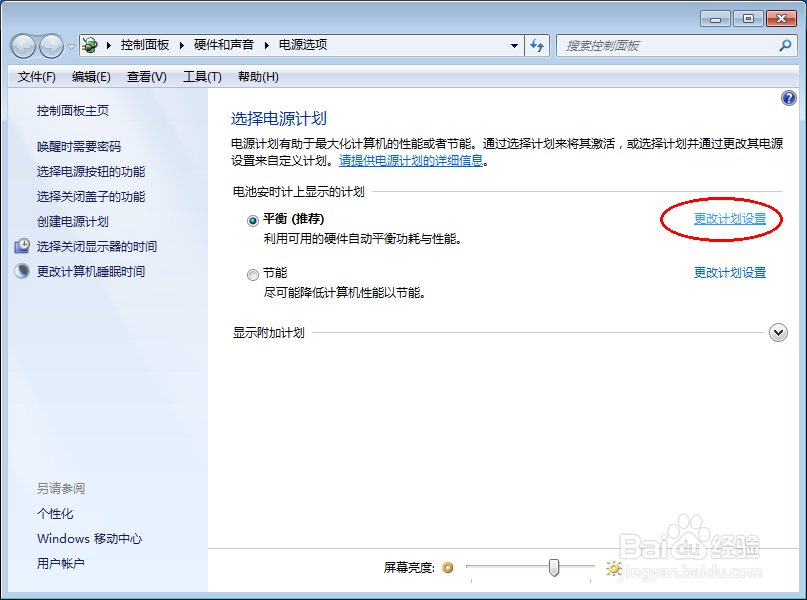Click 更改计划设置 for 平衡 plan
Screen dimensions: 807x600
coord(730,219)
